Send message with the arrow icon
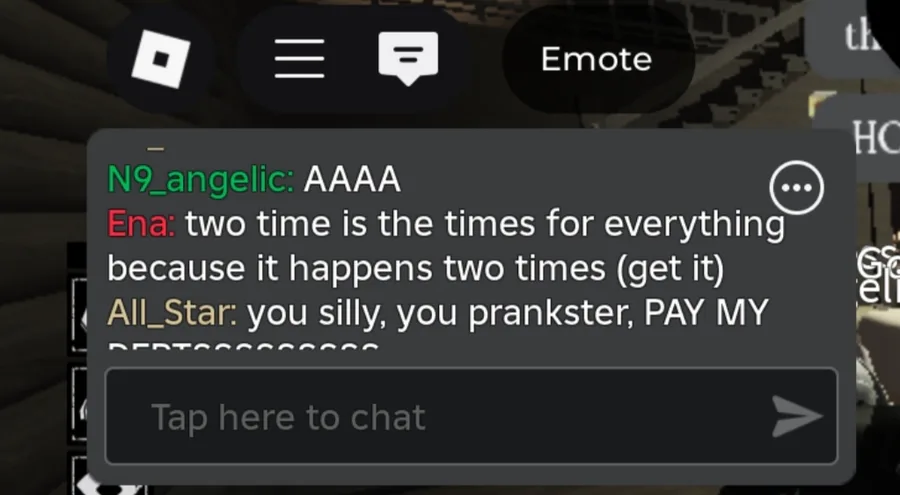The width and height of the screenshot is (900, 495). [797, 416]
